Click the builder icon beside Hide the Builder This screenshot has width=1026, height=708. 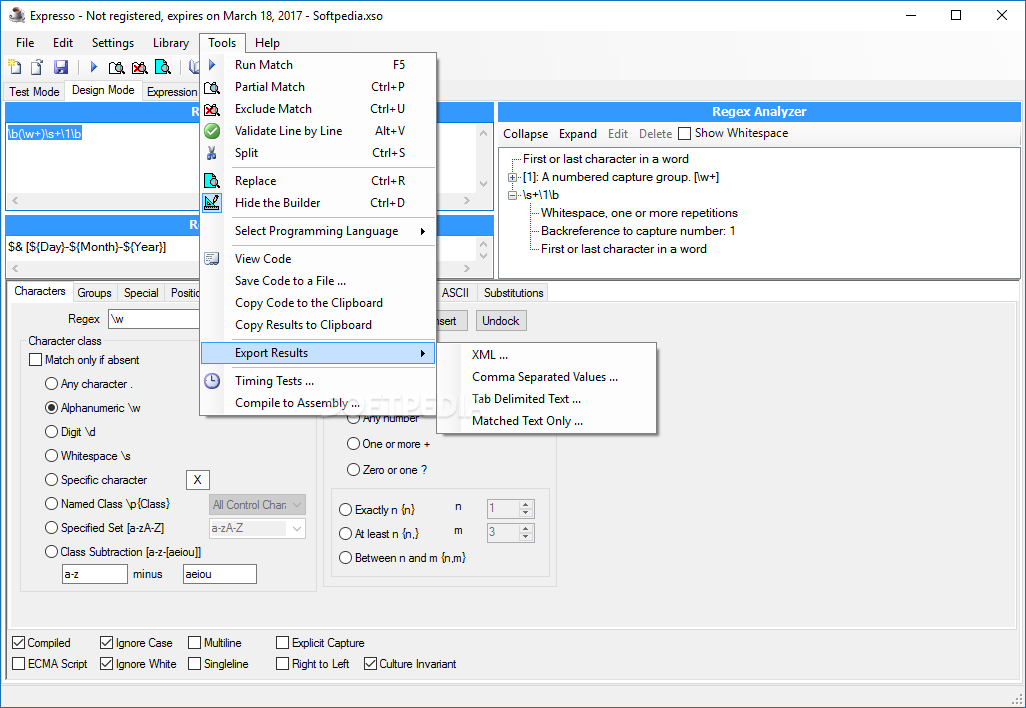point(212,203)
